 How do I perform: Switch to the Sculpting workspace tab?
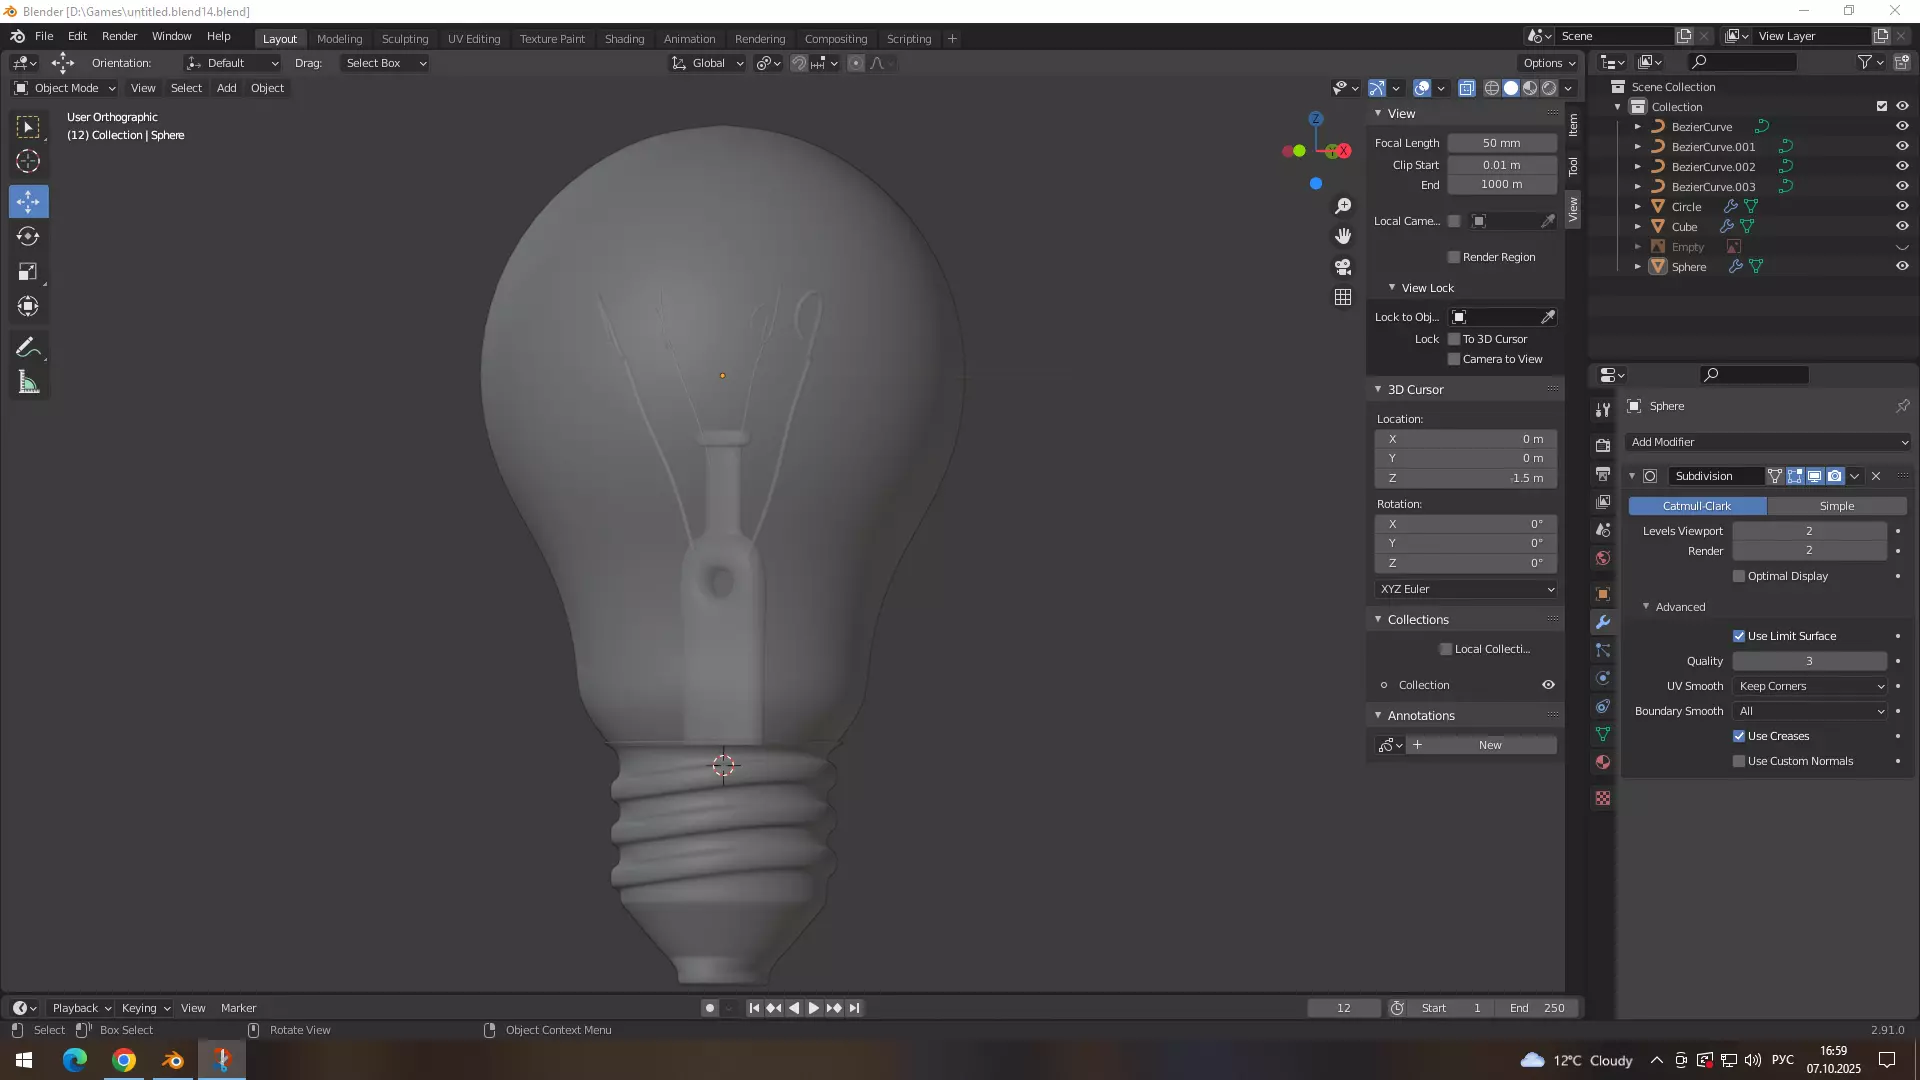coord(404,39)
